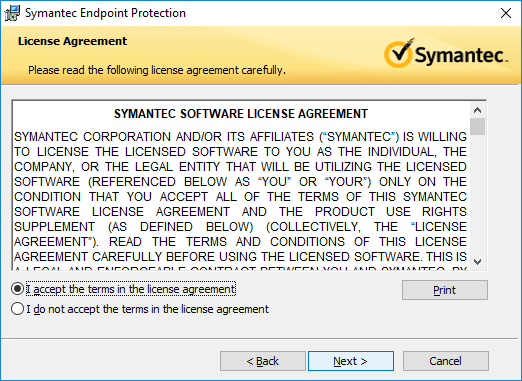Viewport: 522px width, 381px height.
Task: Close the Symantec Endpoint Protection dialog
Action: 506,13
